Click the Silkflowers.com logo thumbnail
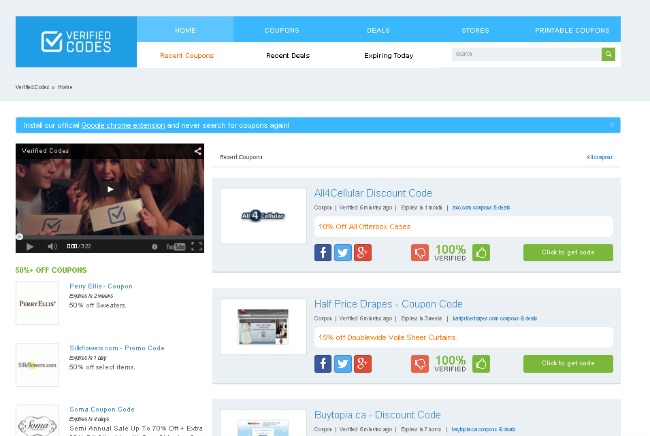This screenshot has height=436, width=650. pos(37,365)
